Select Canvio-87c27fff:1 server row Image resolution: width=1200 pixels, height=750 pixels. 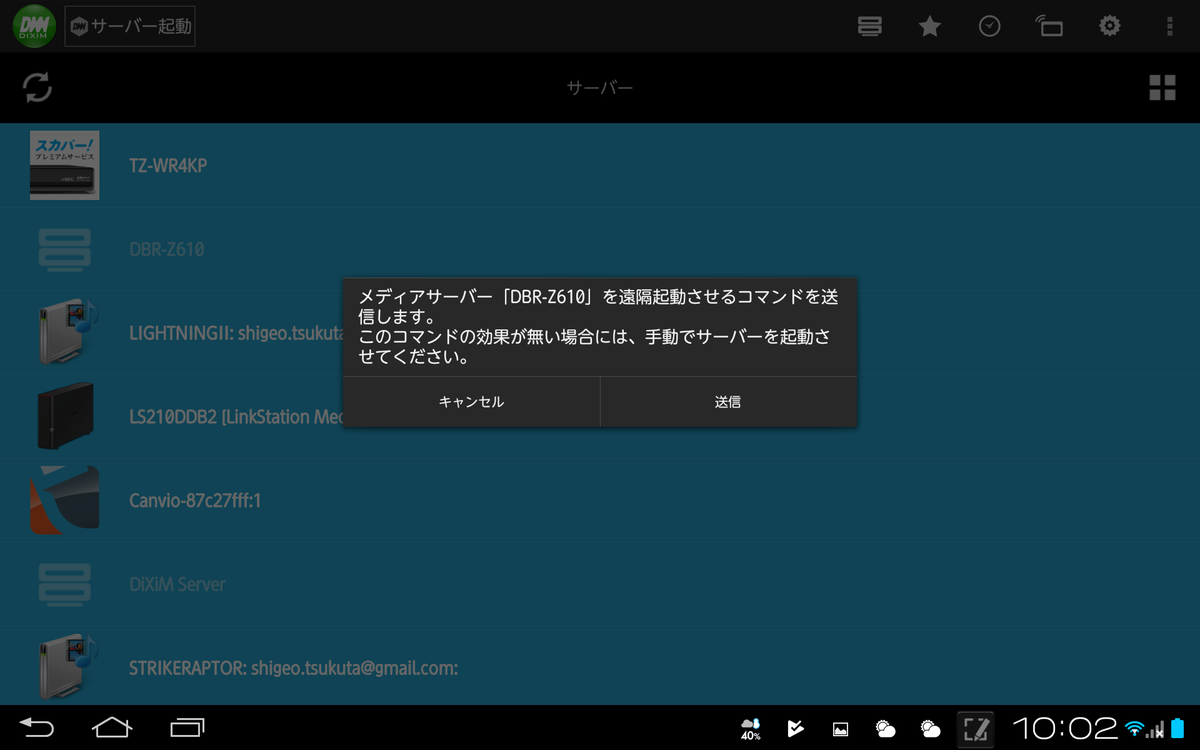point(600,500)
